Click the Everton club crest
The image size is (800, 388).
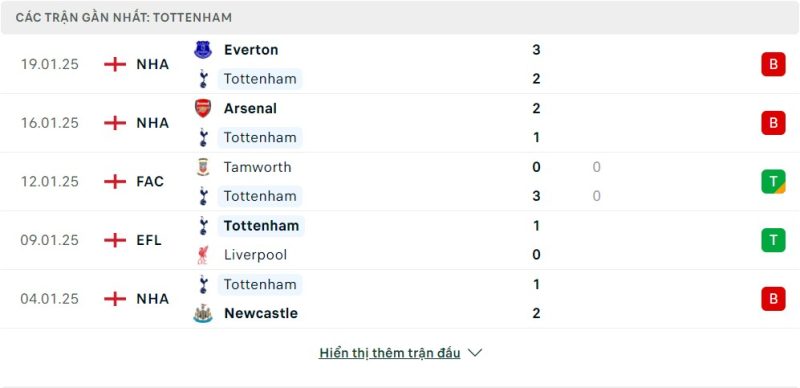tap(203, 50)
